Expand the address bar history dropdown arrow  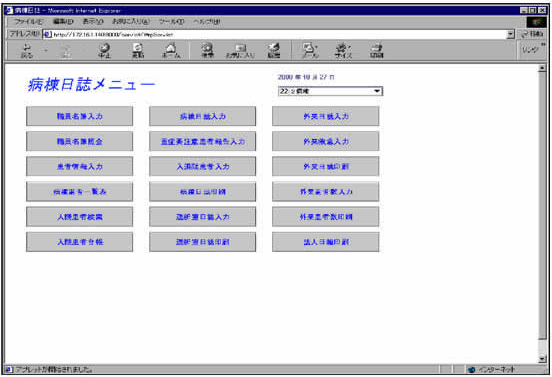point(510,34)
